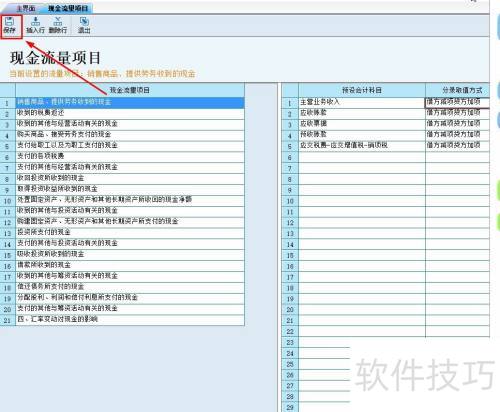This screenshot has width=500, height=412.
Task: Open 分录取值方式 cell for 应收账款 row
Action: [x=457, y=113]
